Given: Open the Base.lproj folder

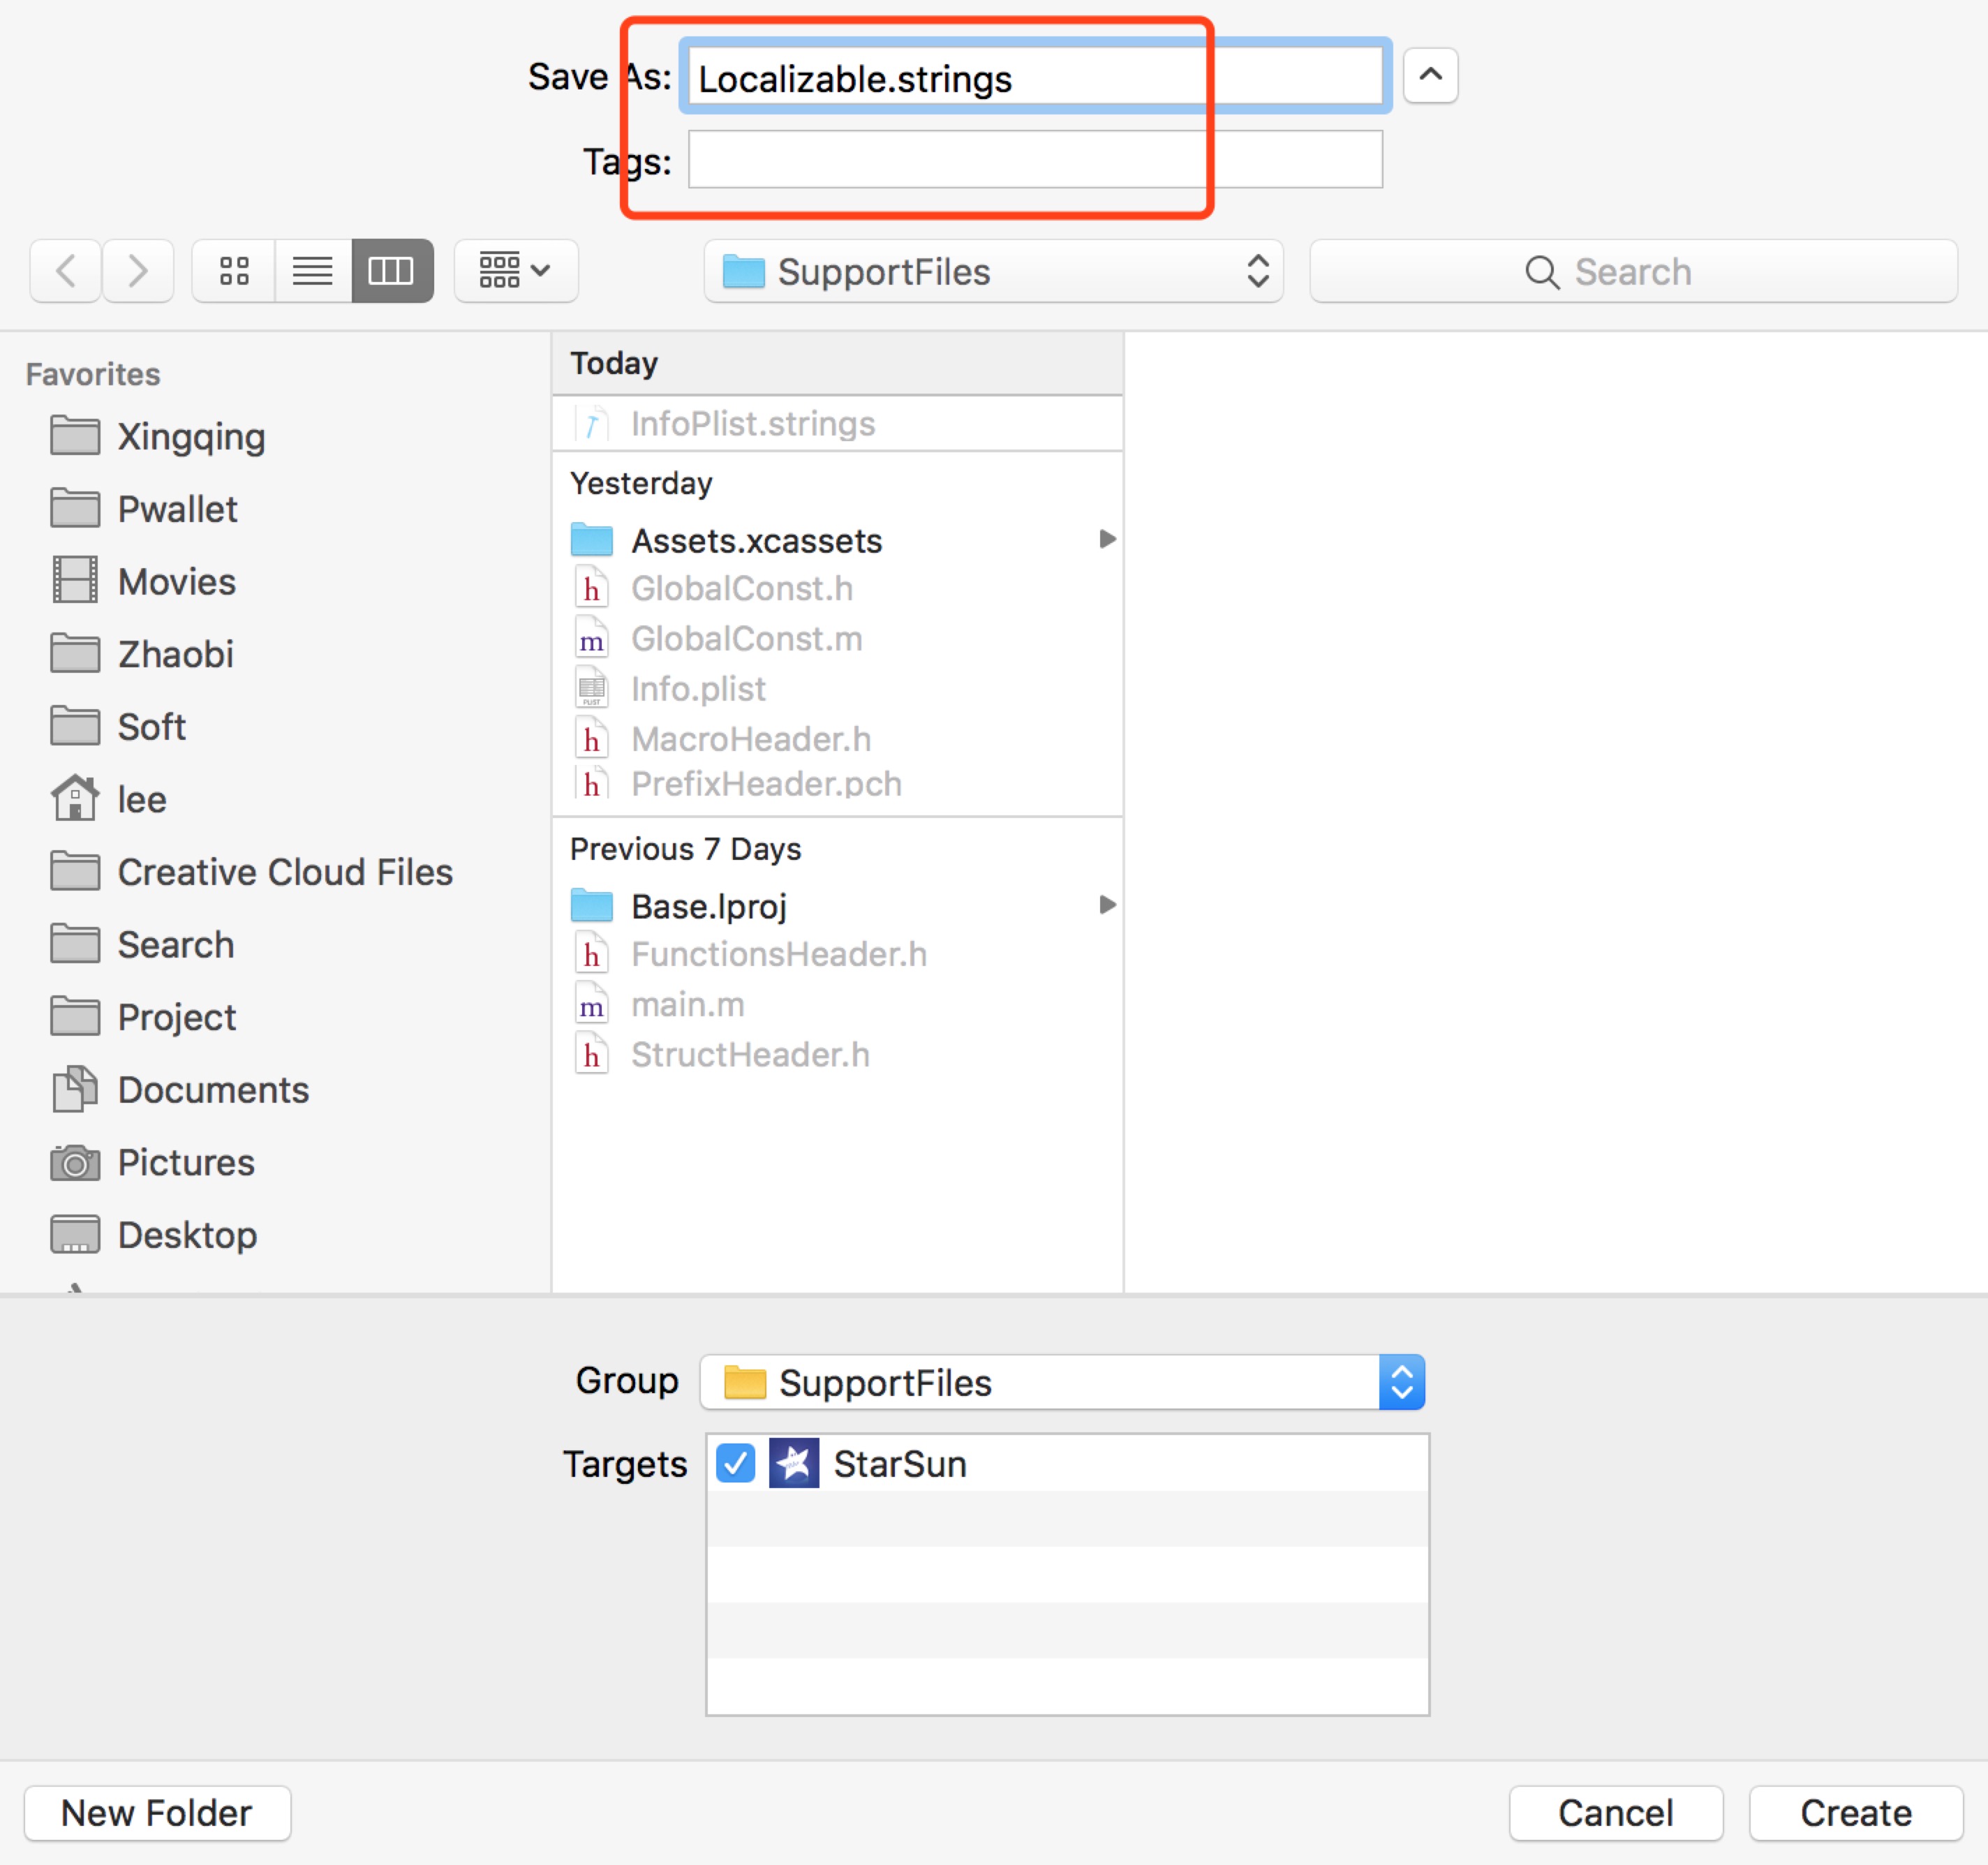Looking at the screenshot, I should tap(708, 906).
